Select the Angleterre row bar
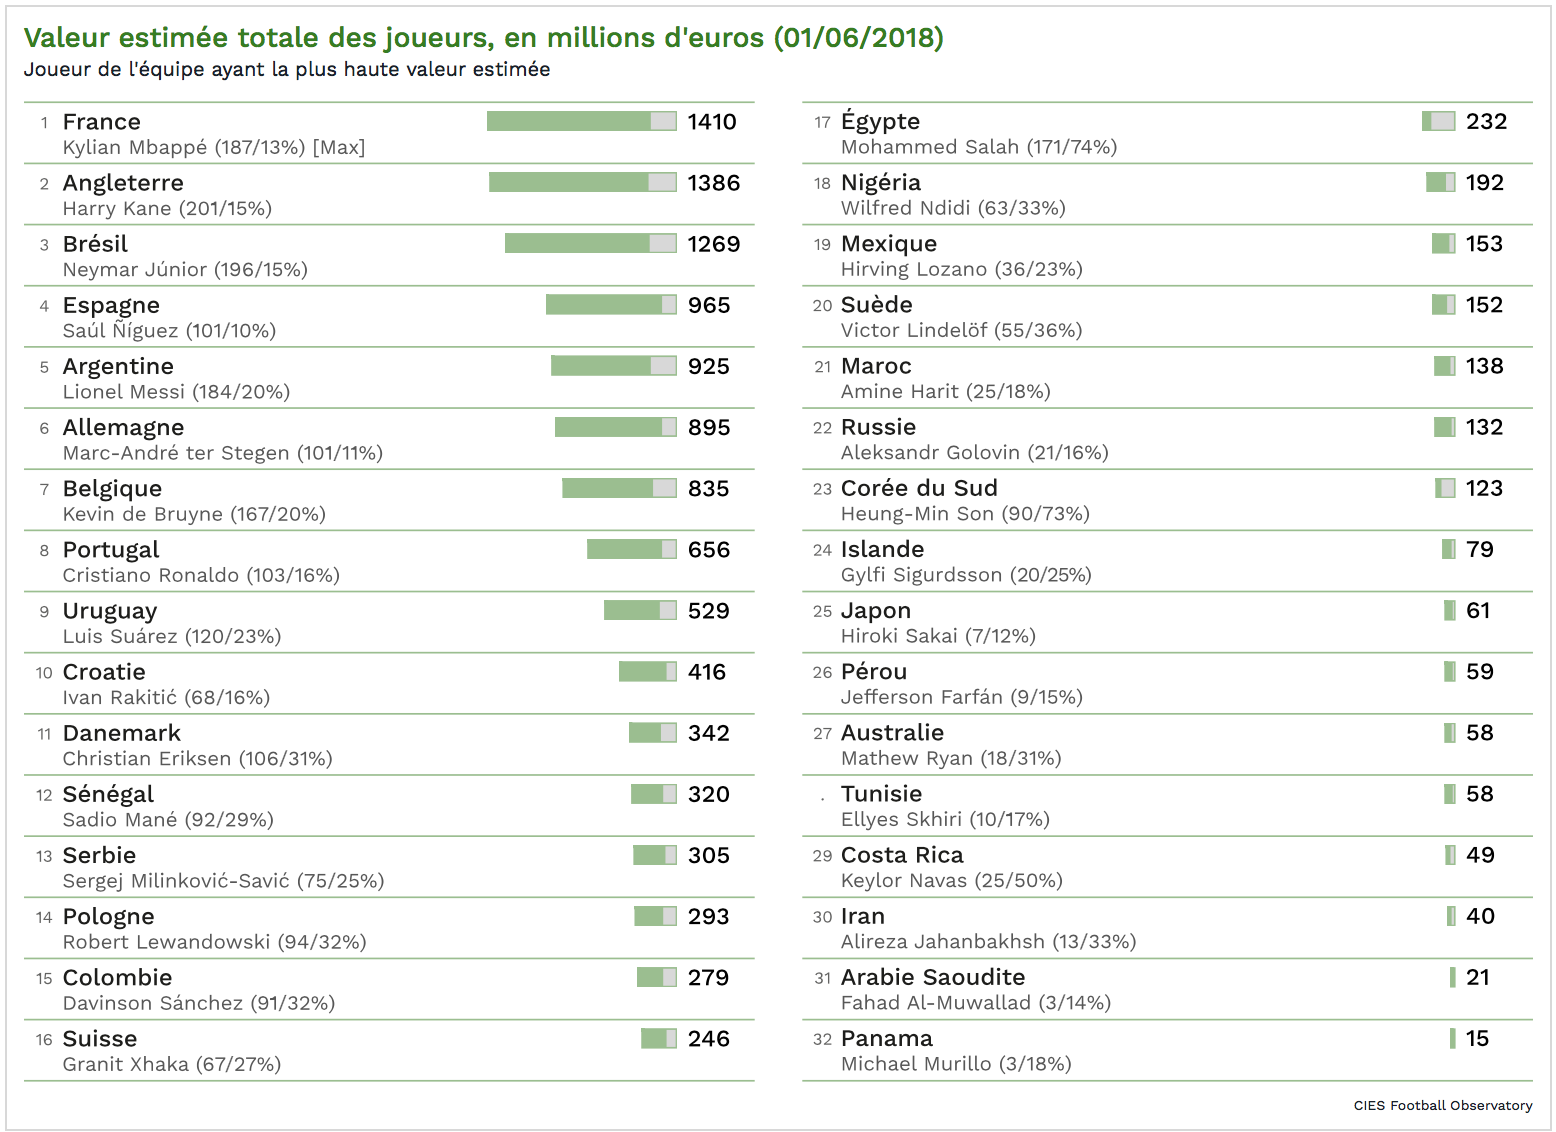The image size is (1556, 1132). coord(582,182)
